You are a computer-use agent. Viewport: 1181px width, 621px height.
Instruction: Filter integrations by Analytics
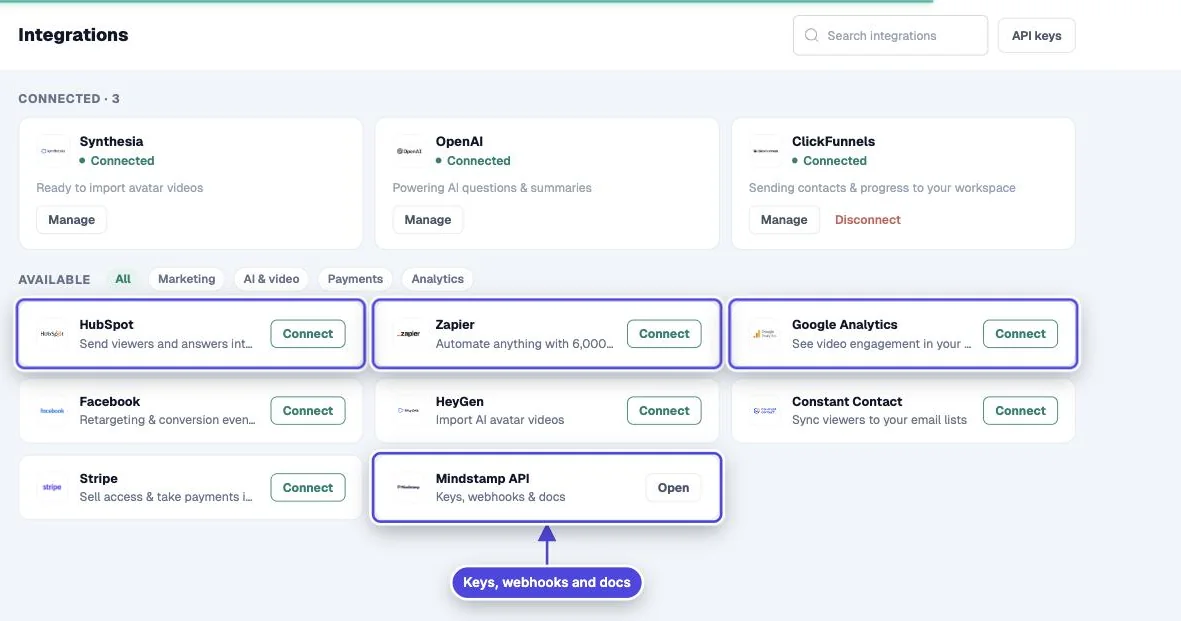(438, 279)
